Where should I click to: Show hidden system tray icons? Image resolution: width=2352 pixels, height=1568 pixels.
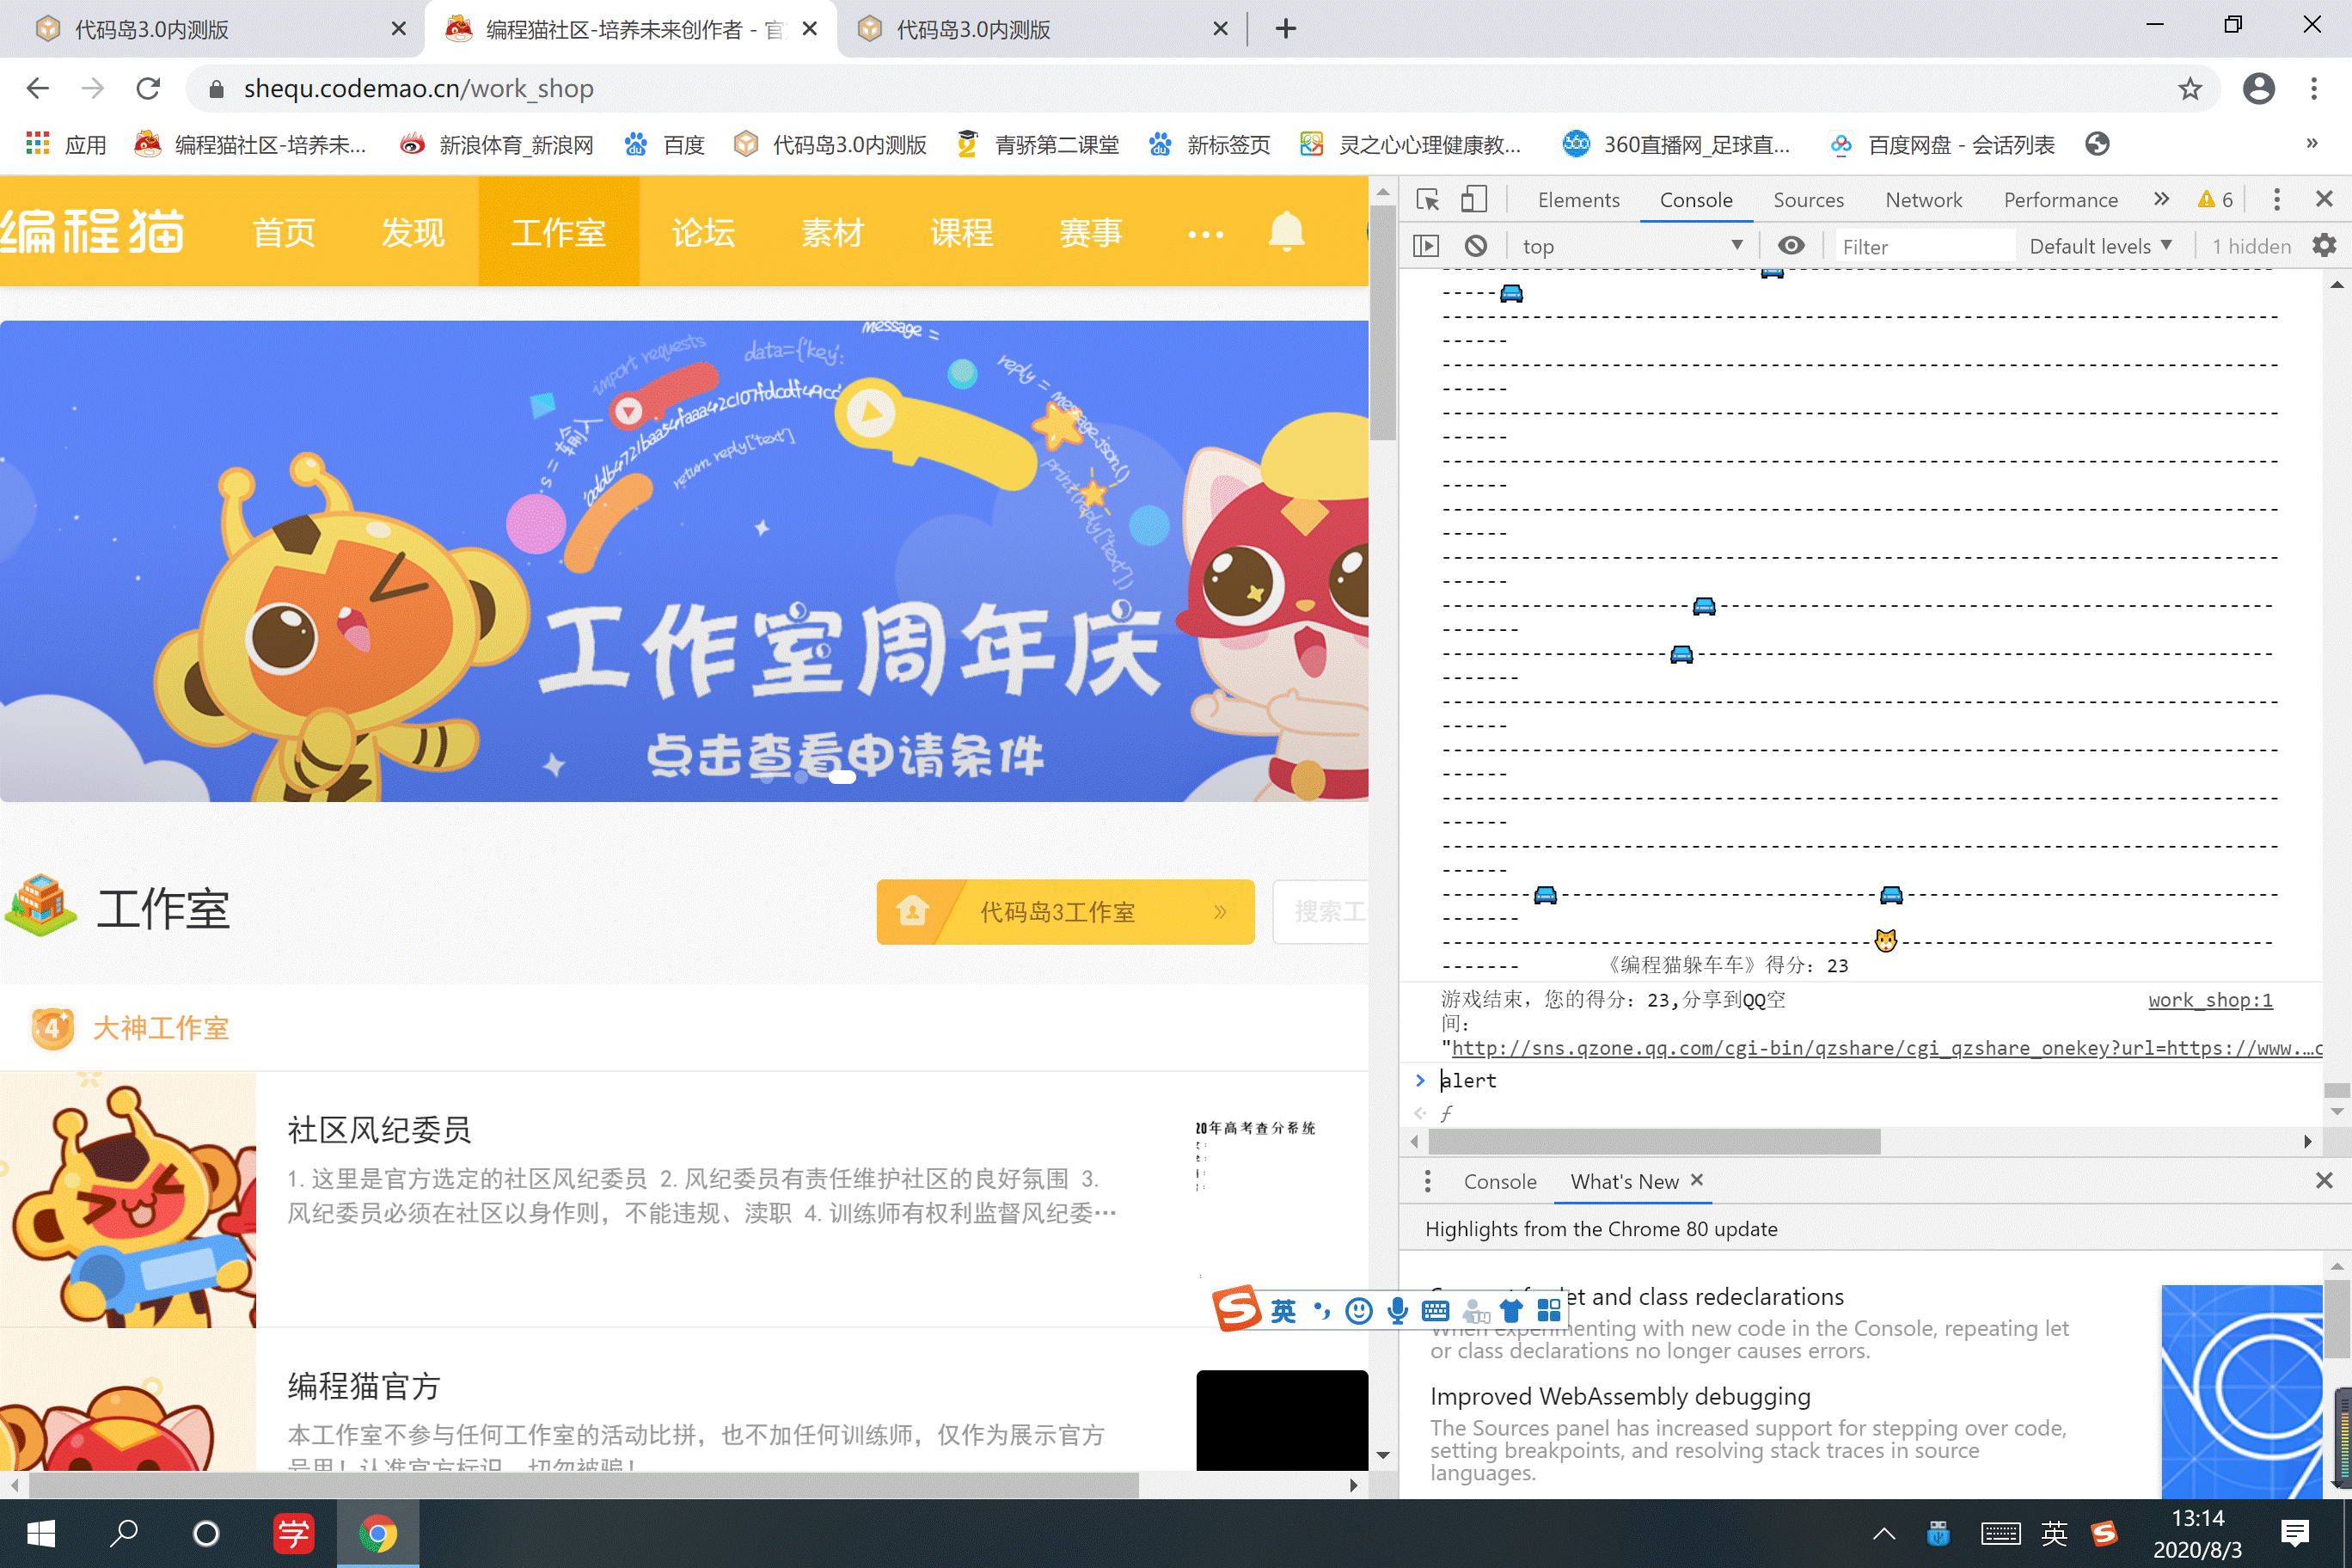1884,1534
